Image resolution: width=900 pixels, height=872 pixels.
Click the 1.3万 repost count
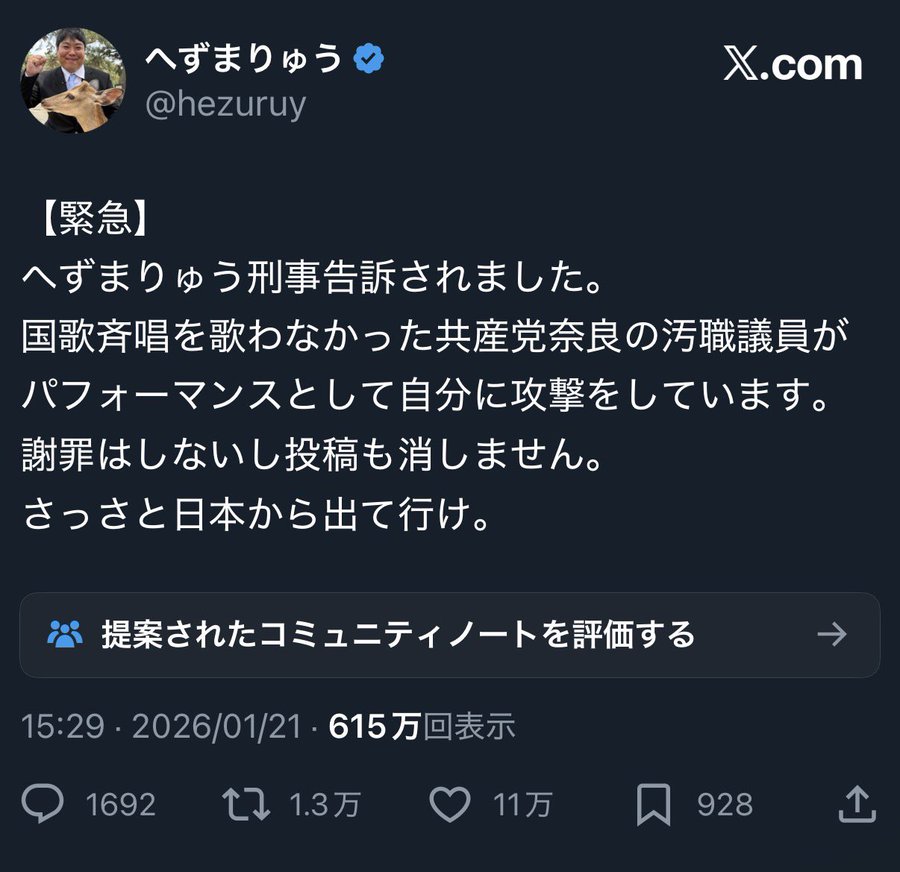[x=325, y=804]
